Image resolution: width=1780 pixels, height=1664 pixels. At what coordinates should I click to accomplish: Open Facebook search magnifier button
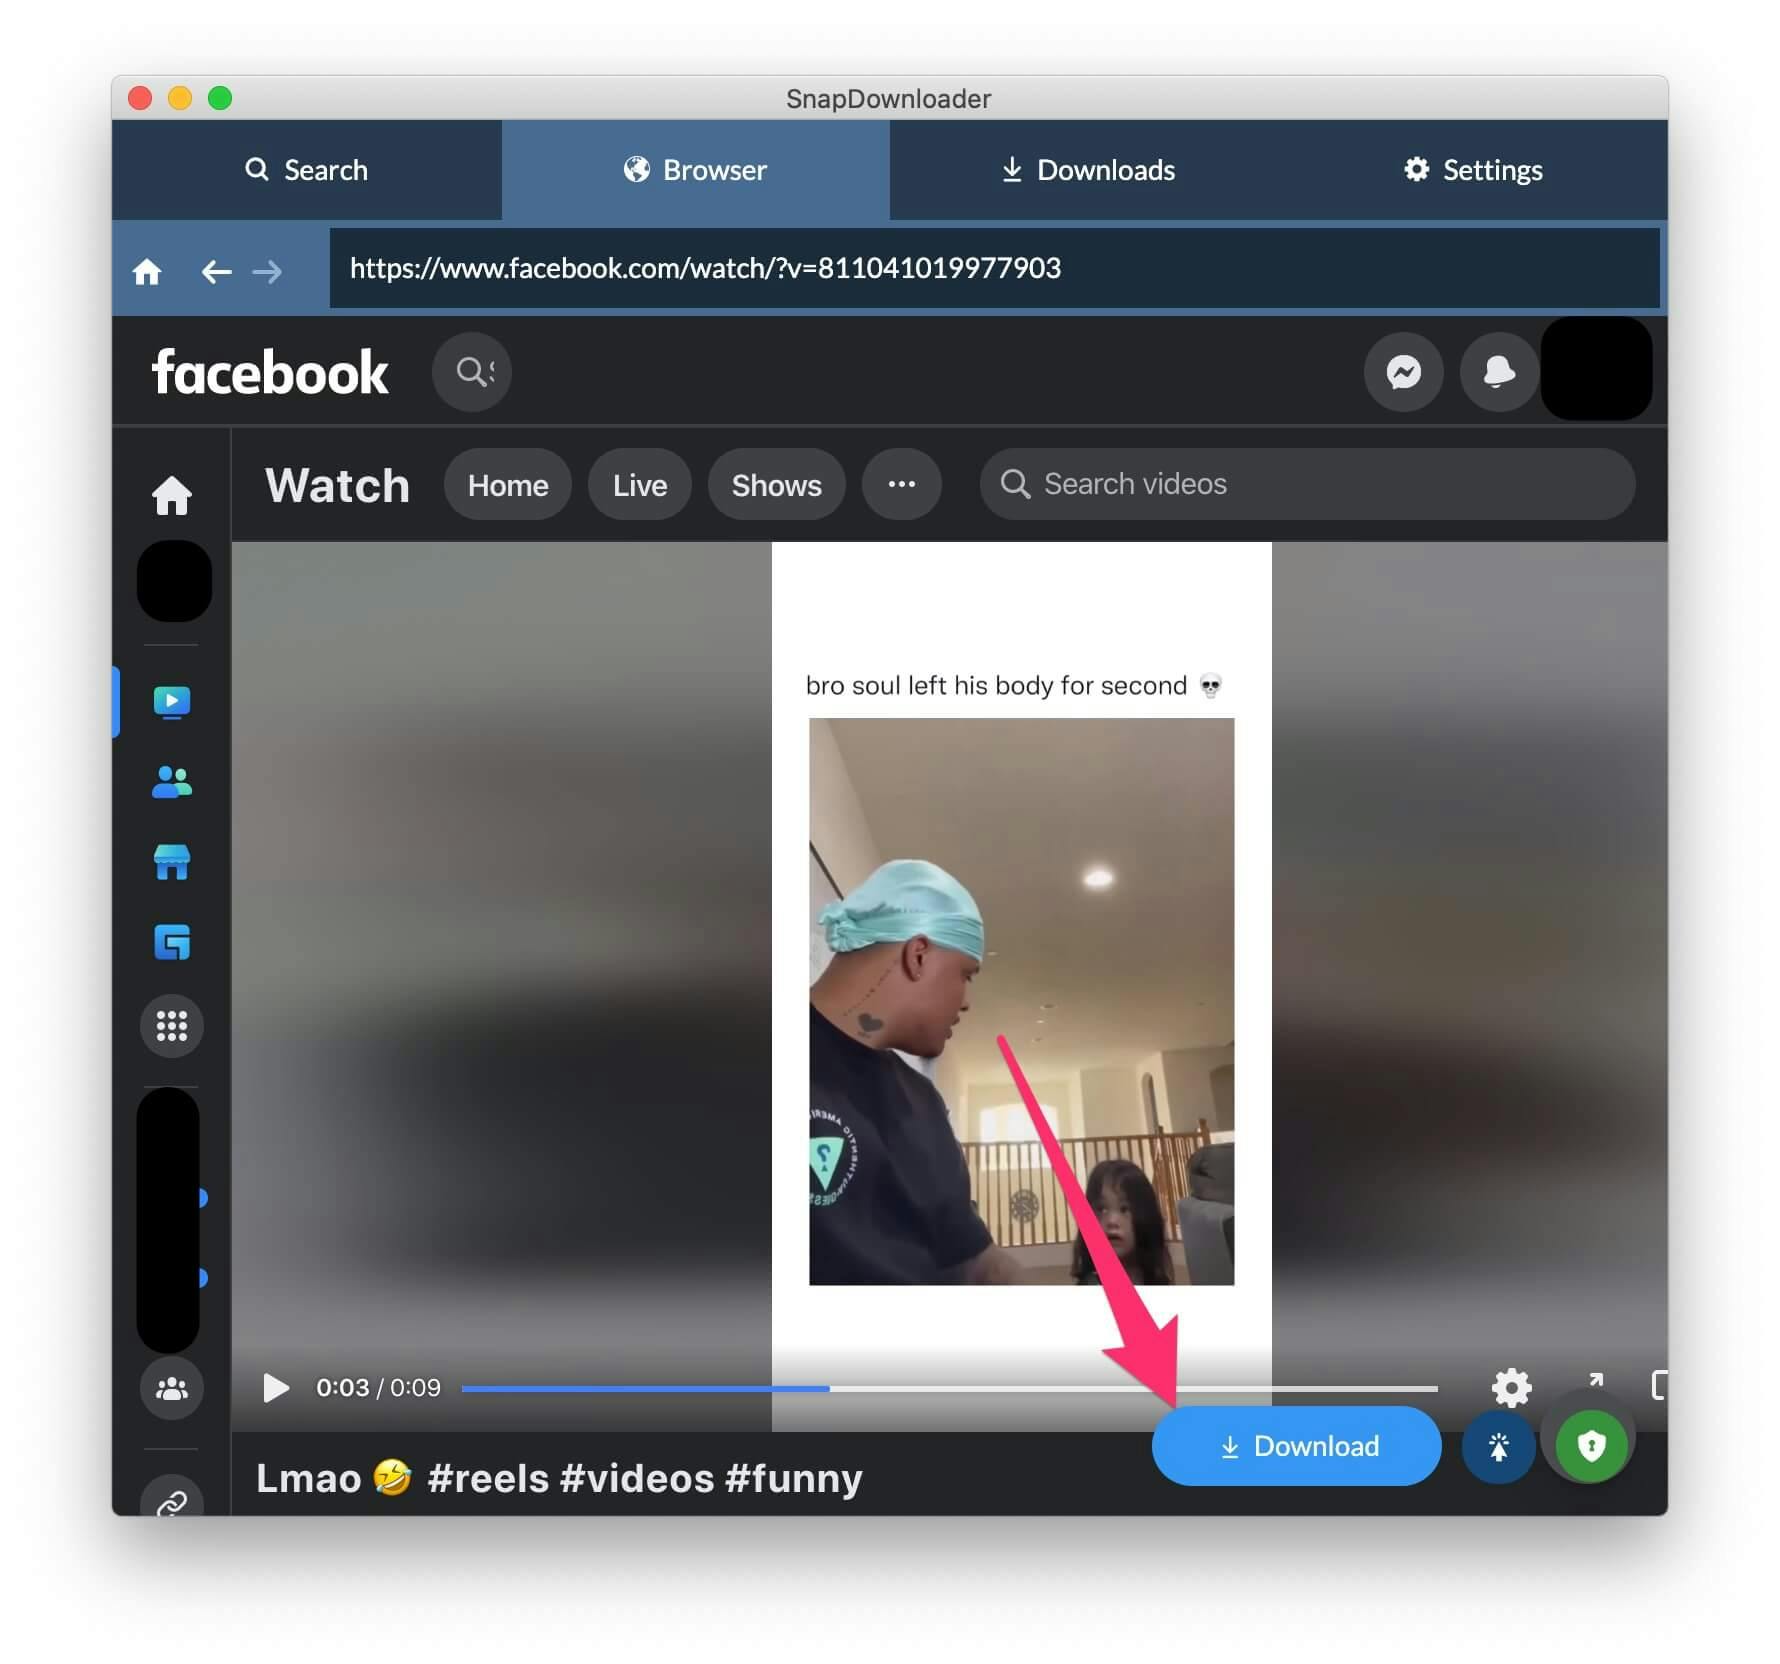[x=472, y=372]
